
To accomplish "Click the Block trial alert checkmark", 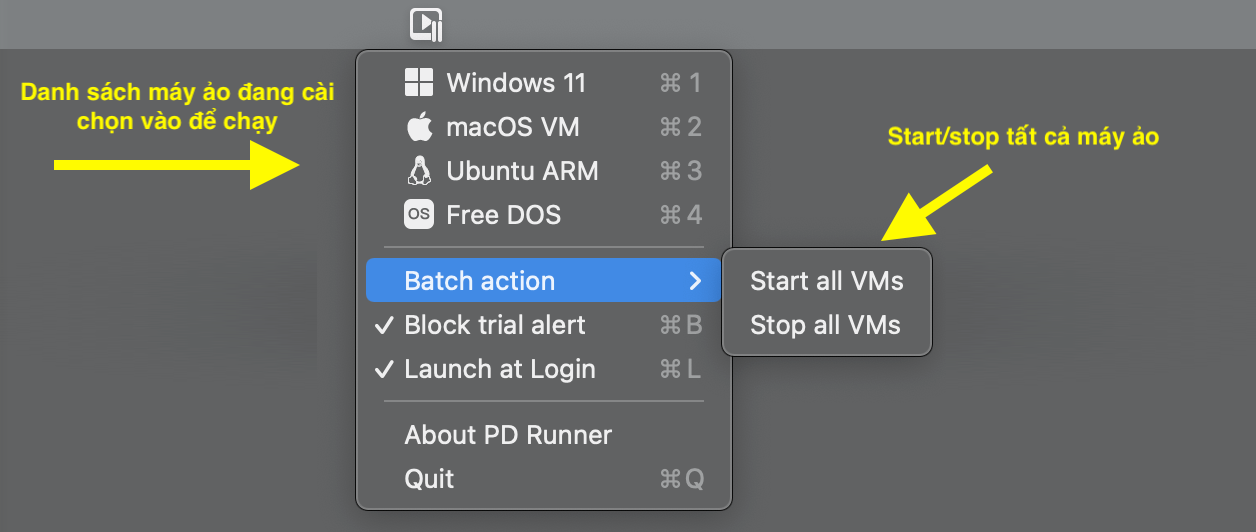I will click(384, 325).
